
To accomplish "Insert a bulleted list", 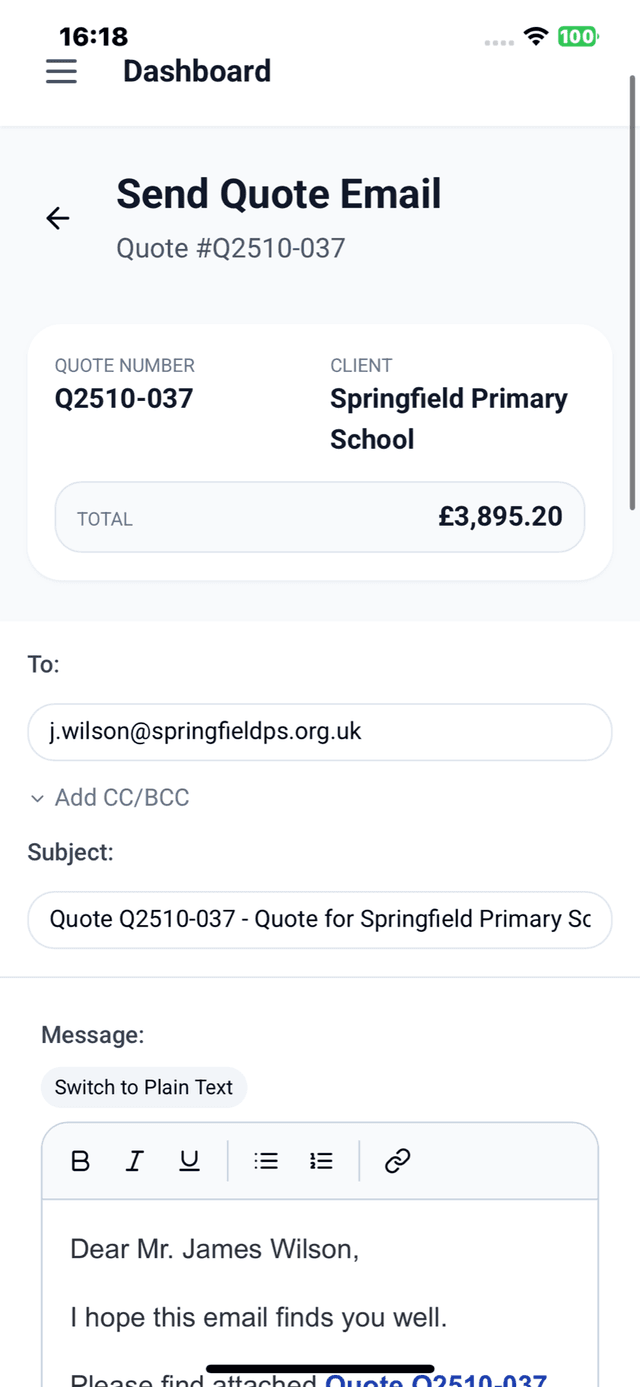I will (x=266, y=1161).
